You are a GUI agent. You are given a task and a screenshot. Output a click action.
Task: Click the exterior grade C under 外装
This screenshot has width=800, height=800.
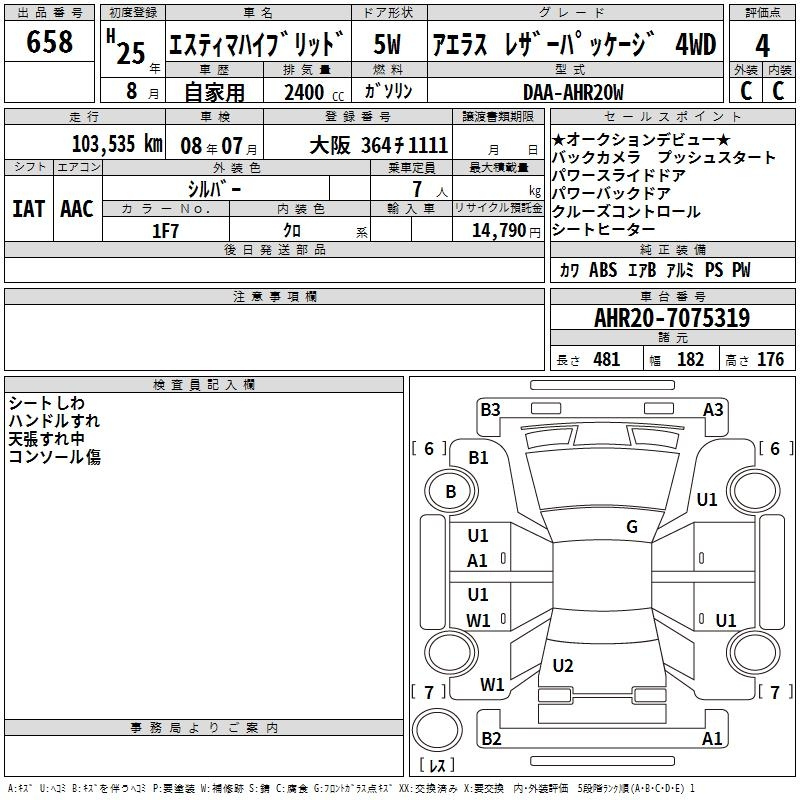[746, 91]
